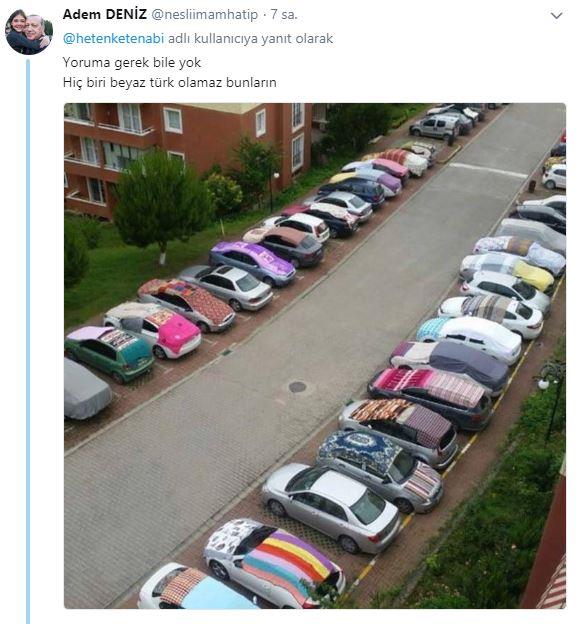This screenshot has width=587, height=624.
Task: Open Adem DENİZ's profile avatar
Action: tap(29, 32)
